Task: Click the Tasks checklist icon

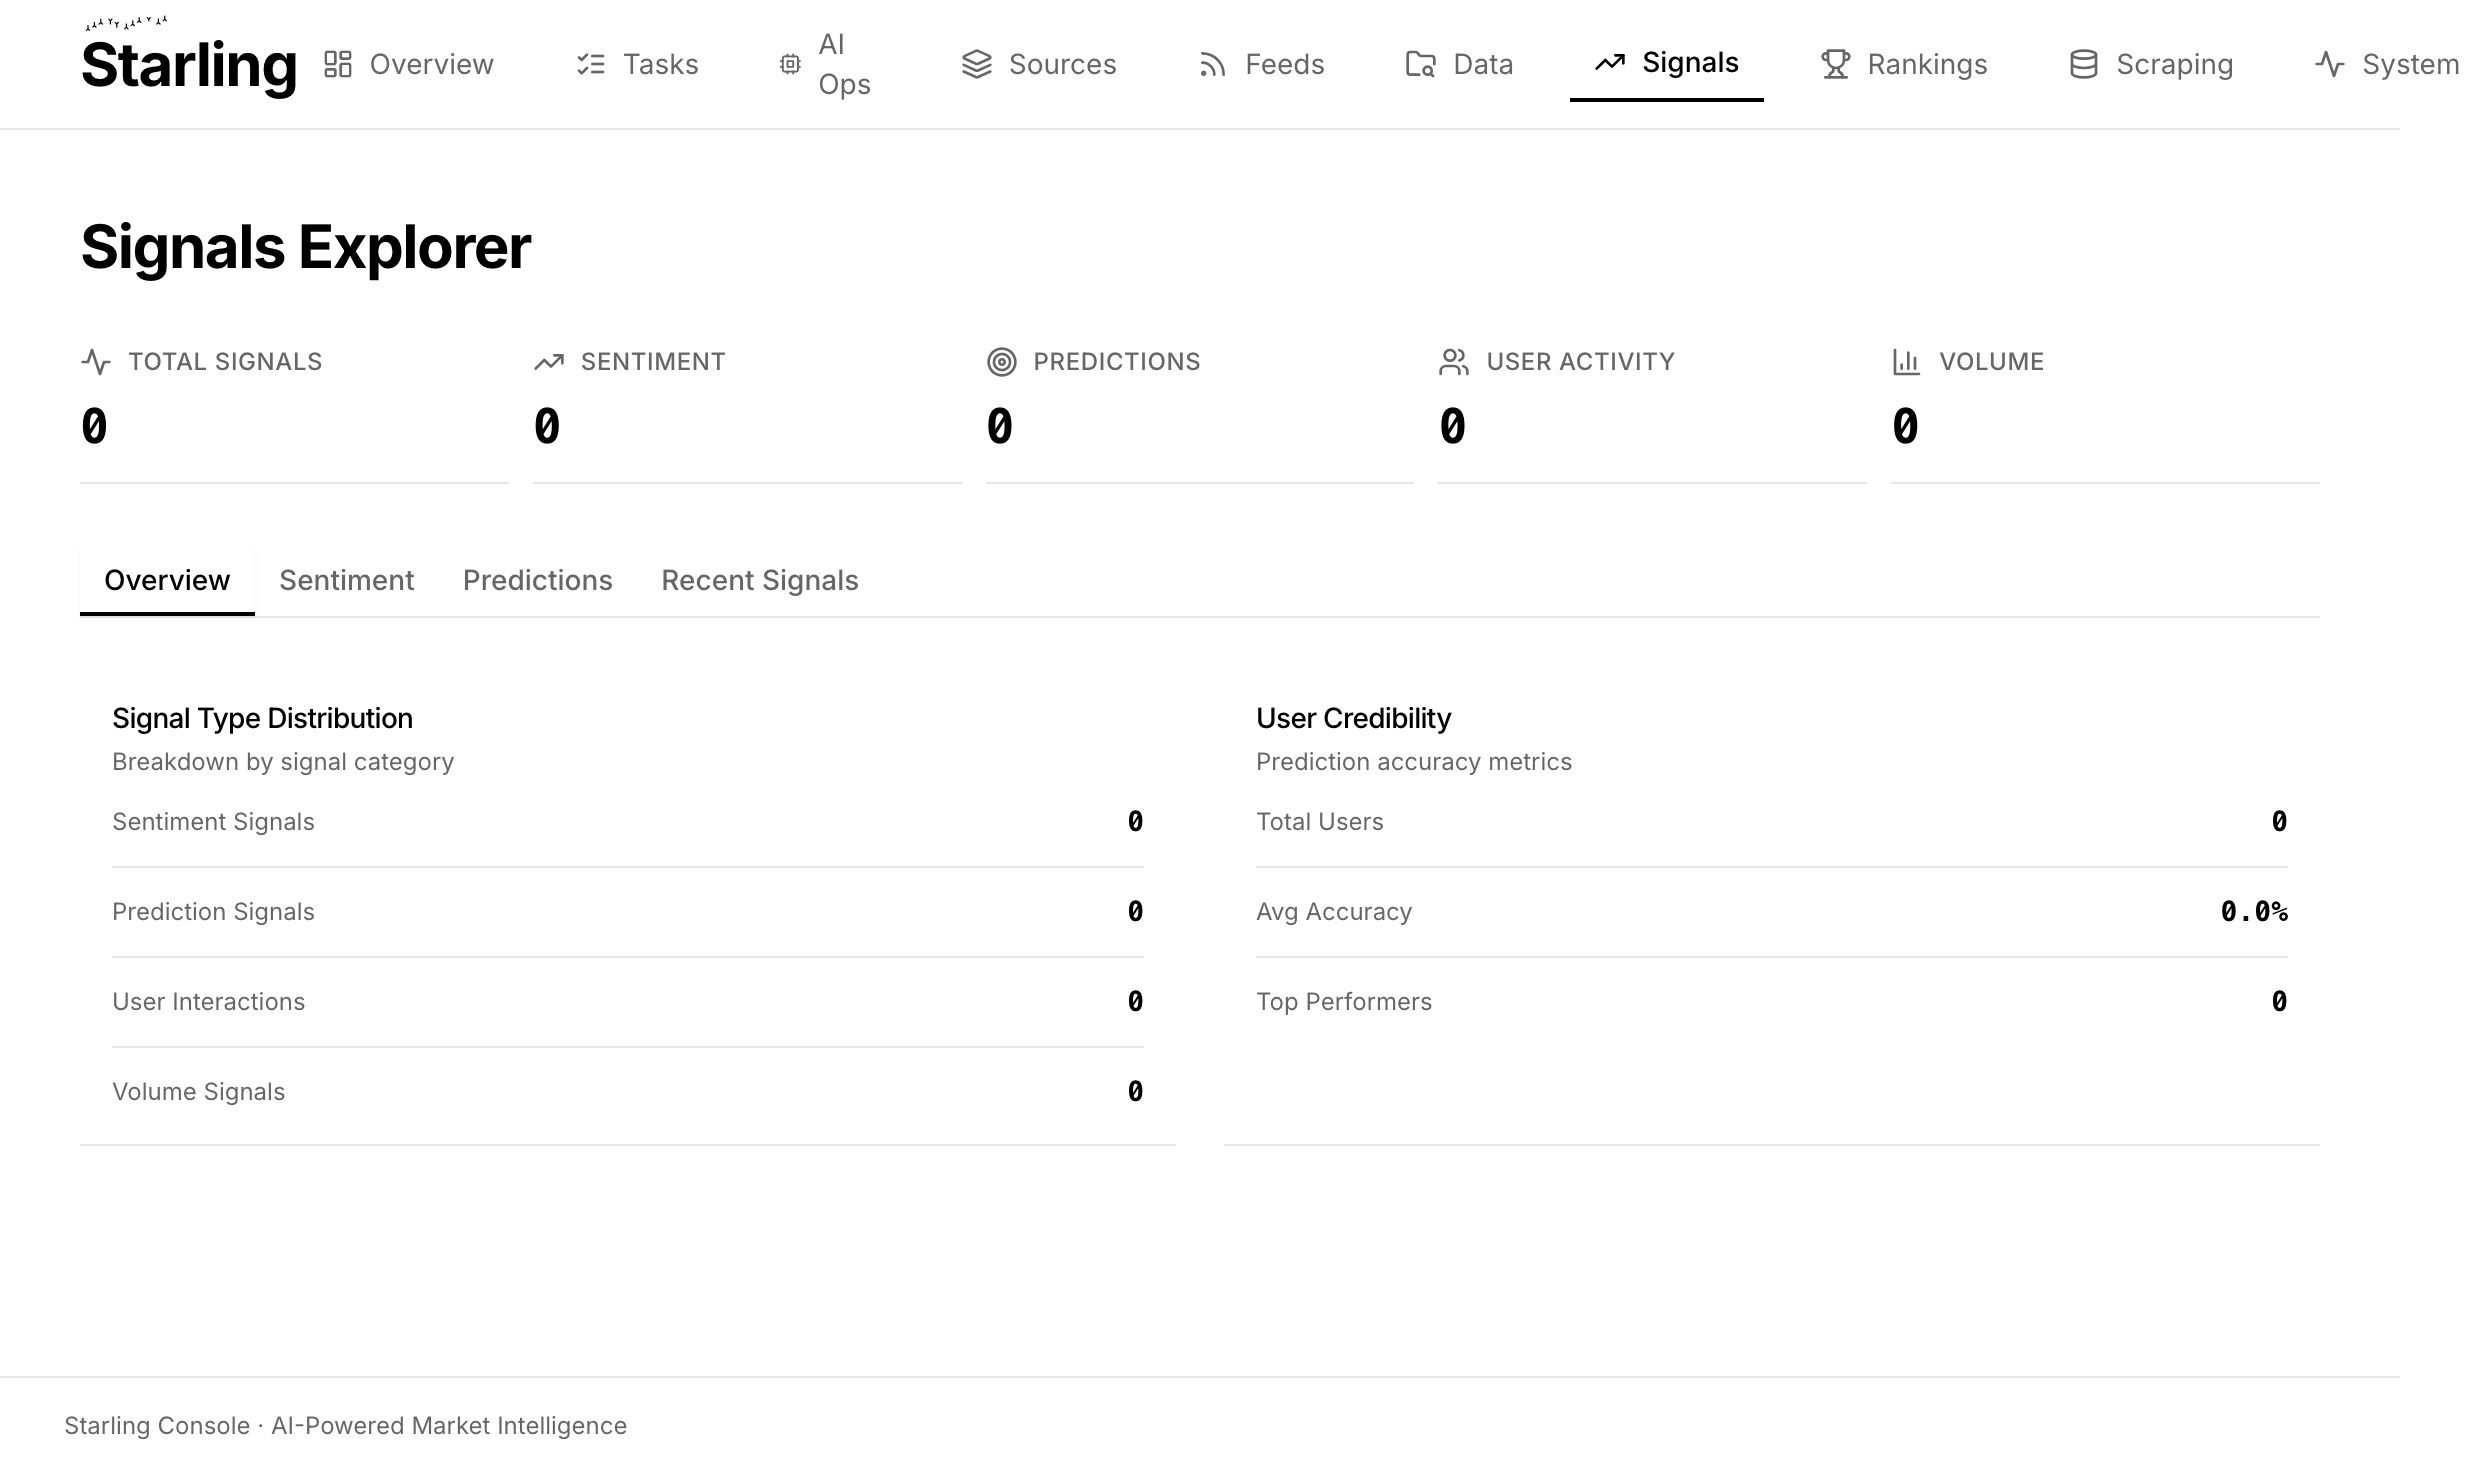Action: 591,63
